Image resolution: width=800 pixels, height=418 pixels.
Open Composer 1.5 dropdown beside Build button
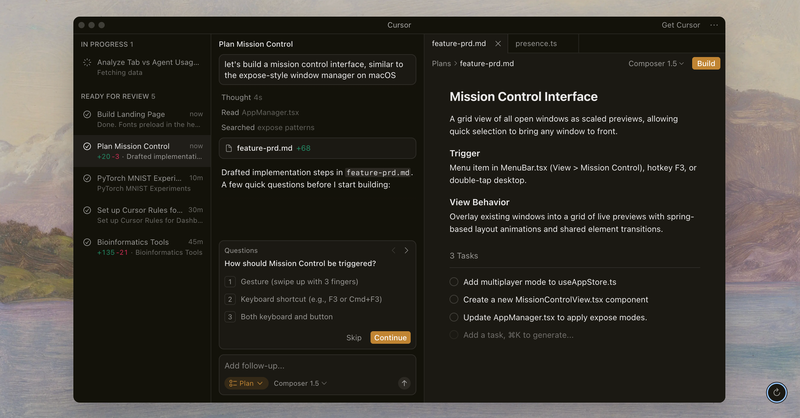tap(656, 63)
